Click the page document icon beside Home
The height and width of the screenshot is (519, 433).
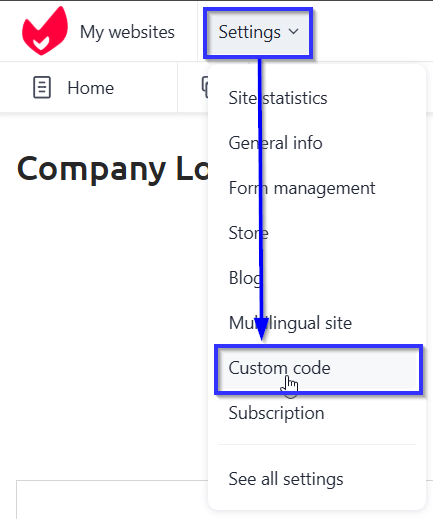(x=42, y=87)
